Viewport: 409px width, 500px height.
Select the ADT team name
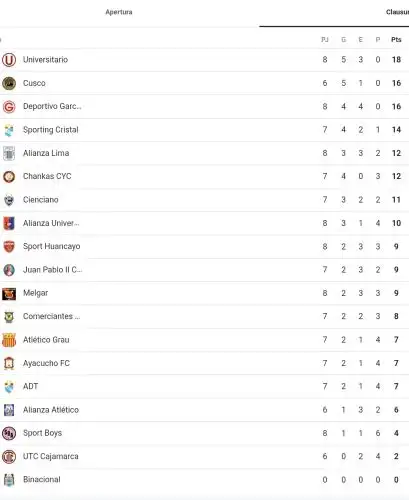[x=31, y=386]
